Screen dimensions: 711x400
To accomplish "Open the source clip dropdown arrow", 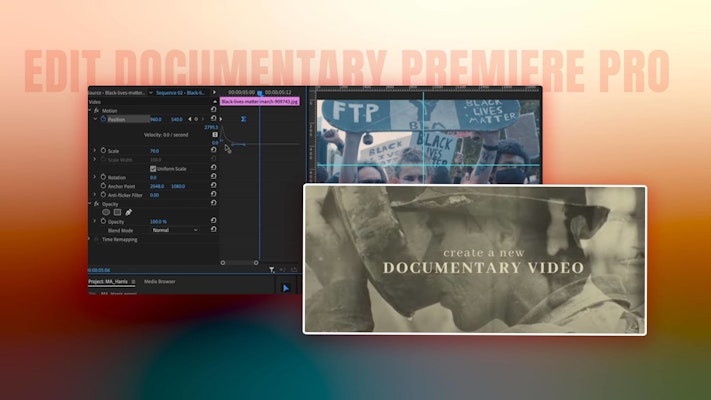I will tap(151, 93).
